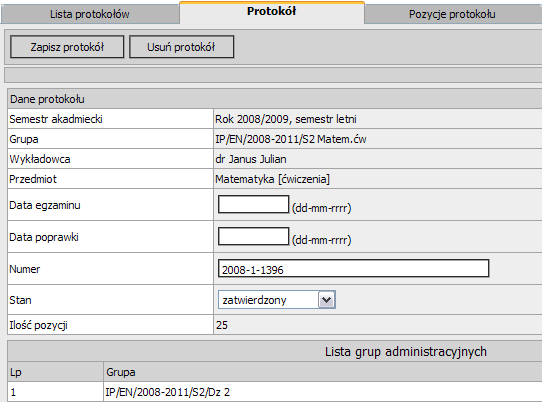The height and width of the screenshot is (402, 542).
Task: Click the Stan dropdown arrow
Action: [326, 300]
